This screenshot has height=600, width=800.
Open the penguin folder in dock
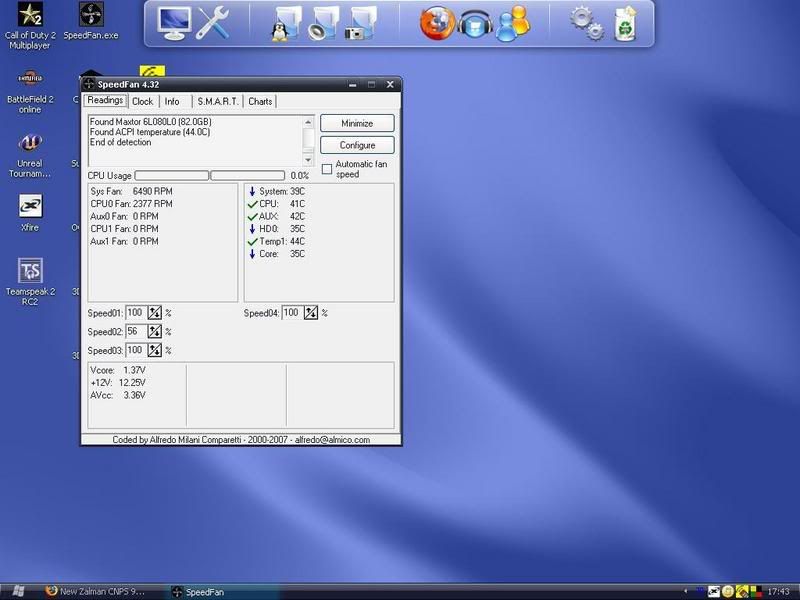pos(282,23)
